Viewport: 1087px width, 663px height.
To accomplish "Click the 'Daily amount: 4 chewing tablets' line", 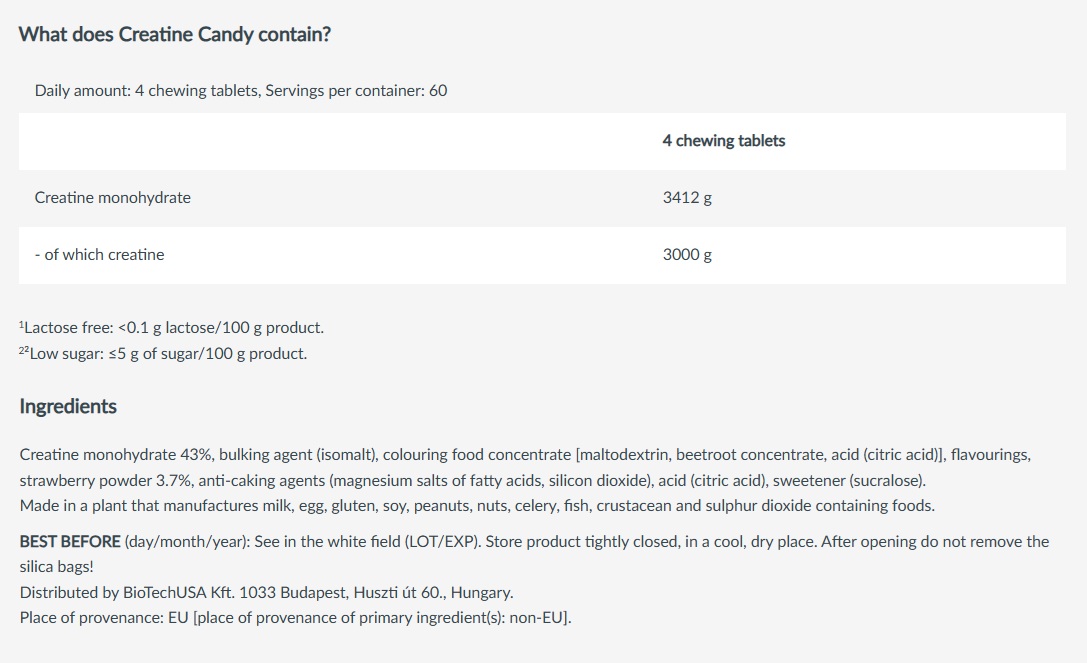I will [147, 91].
